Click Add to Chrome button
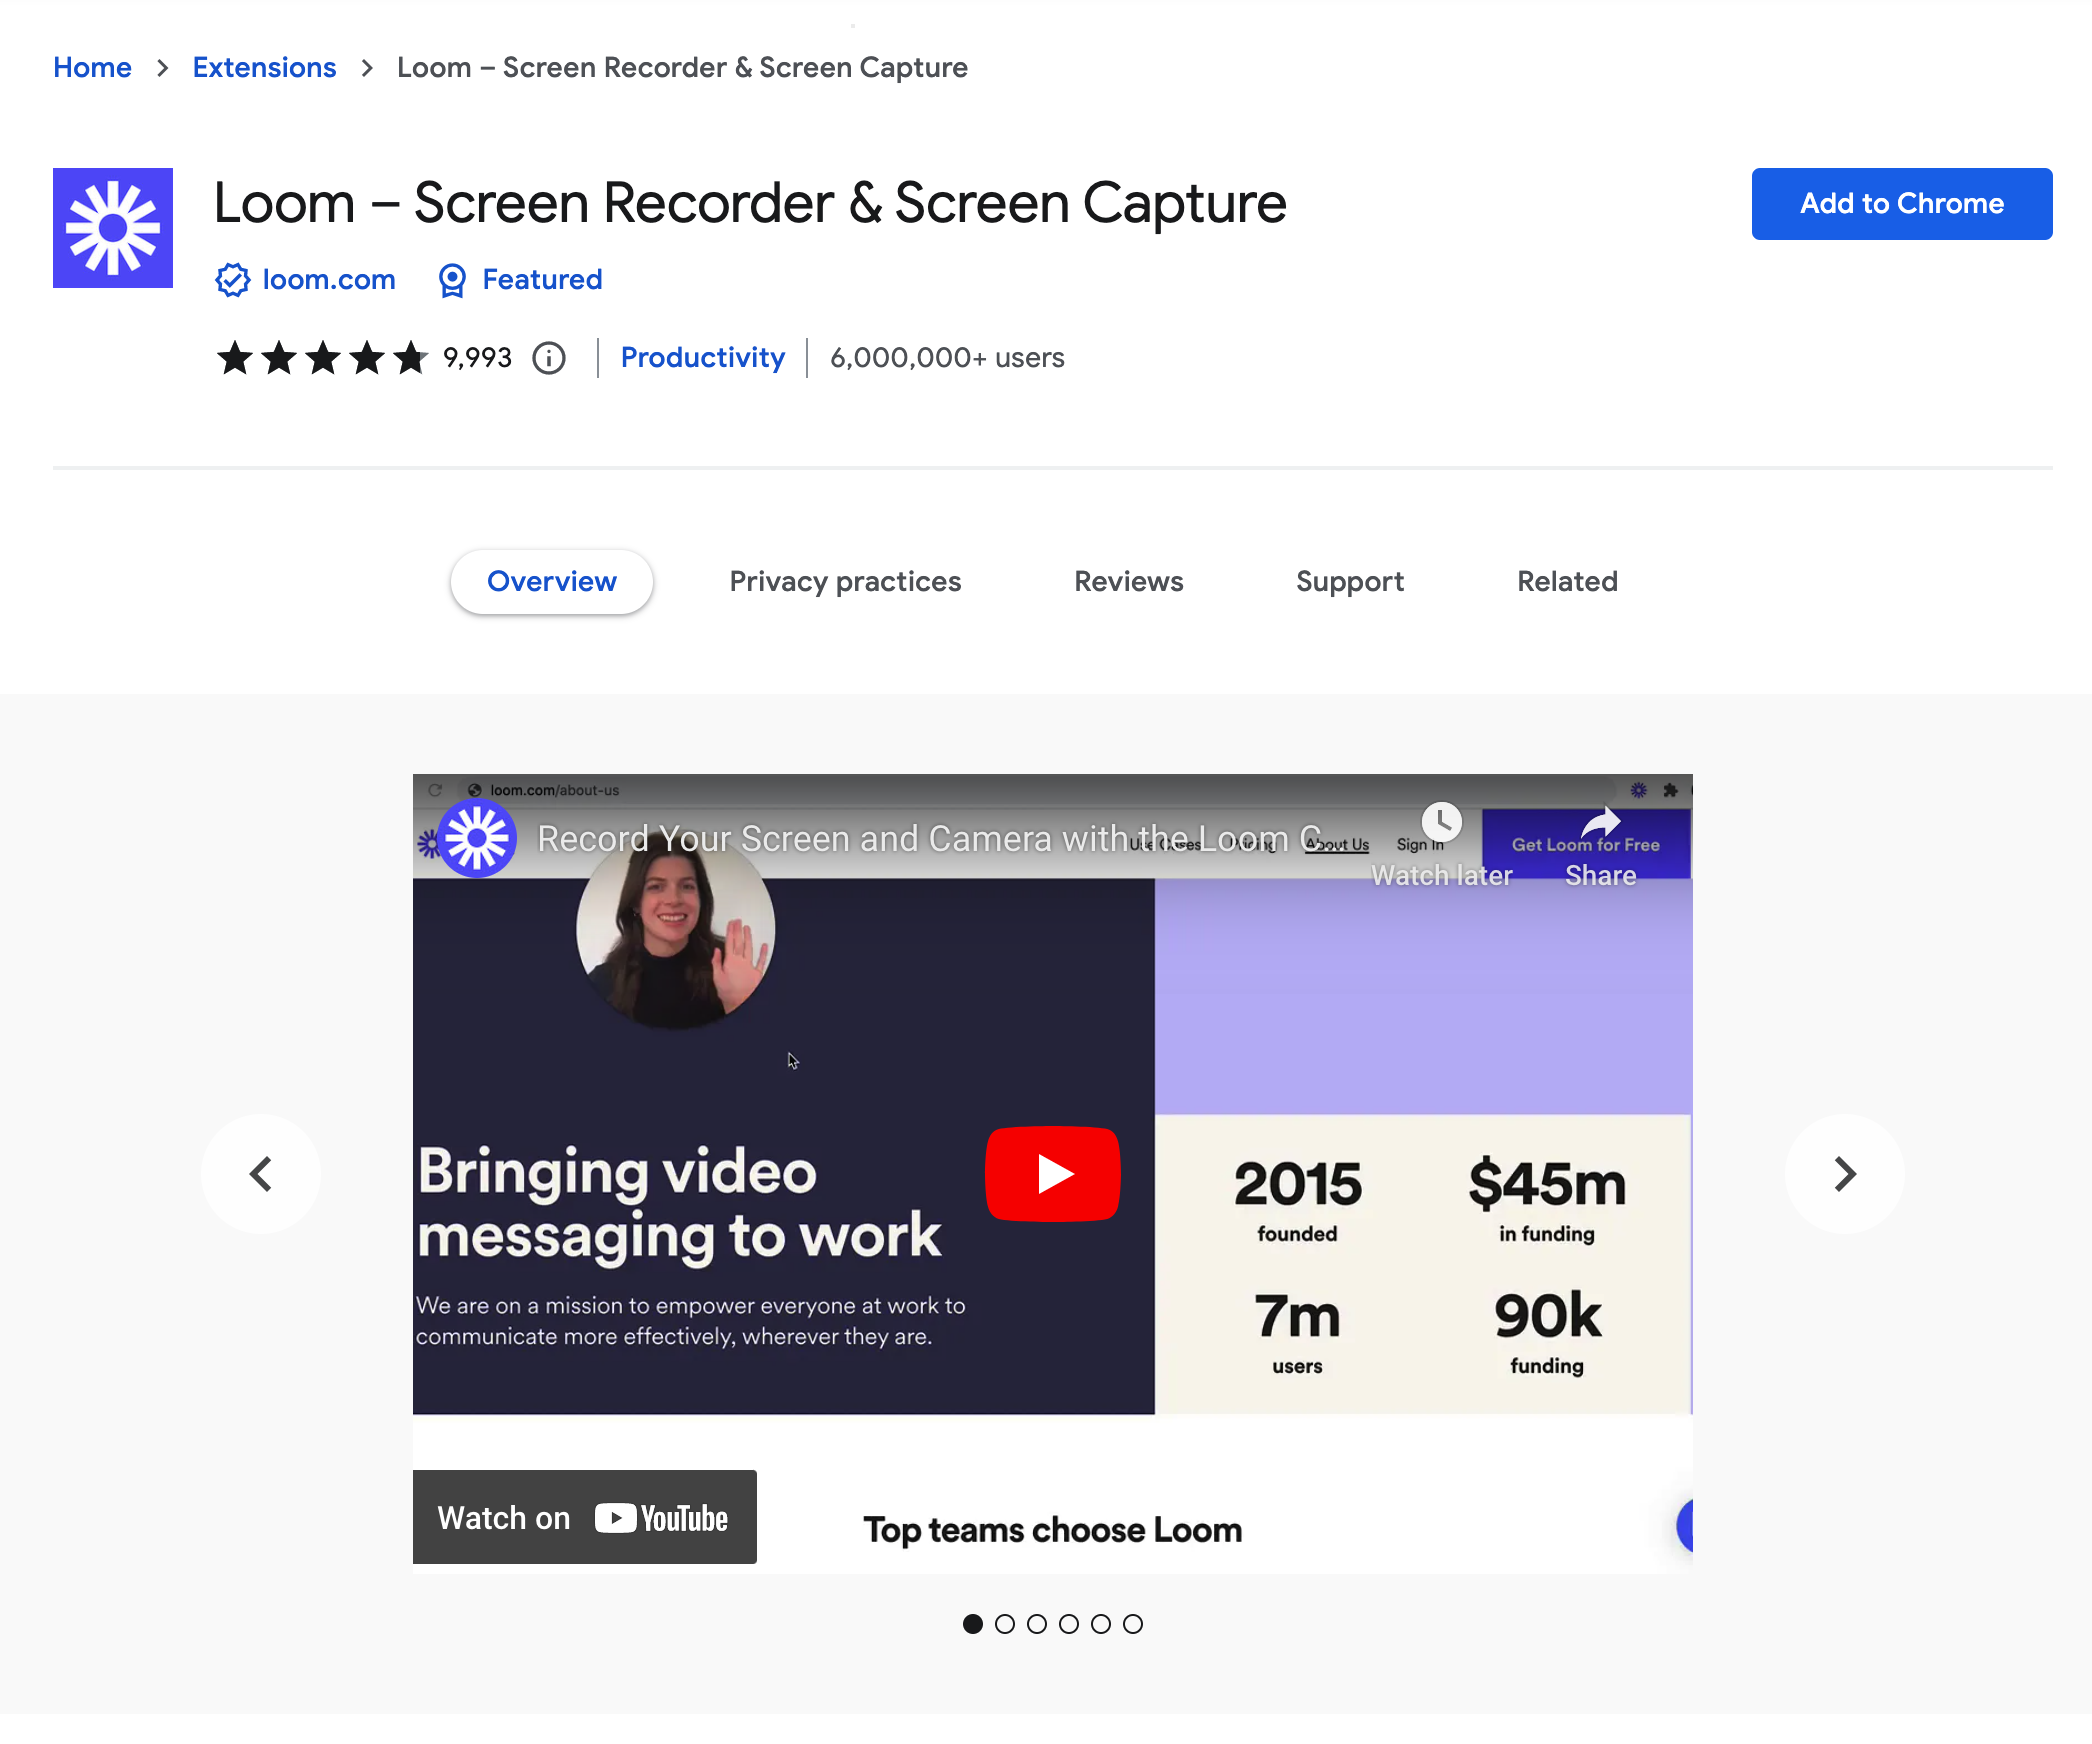2092x1744 pixels. click(1901, 204)
